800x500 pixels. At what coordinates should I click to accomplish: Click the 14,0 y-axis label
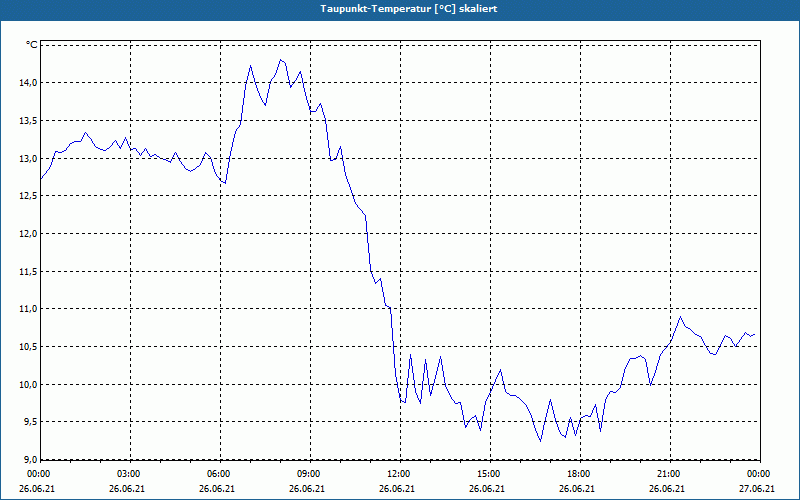coord(29,83)
